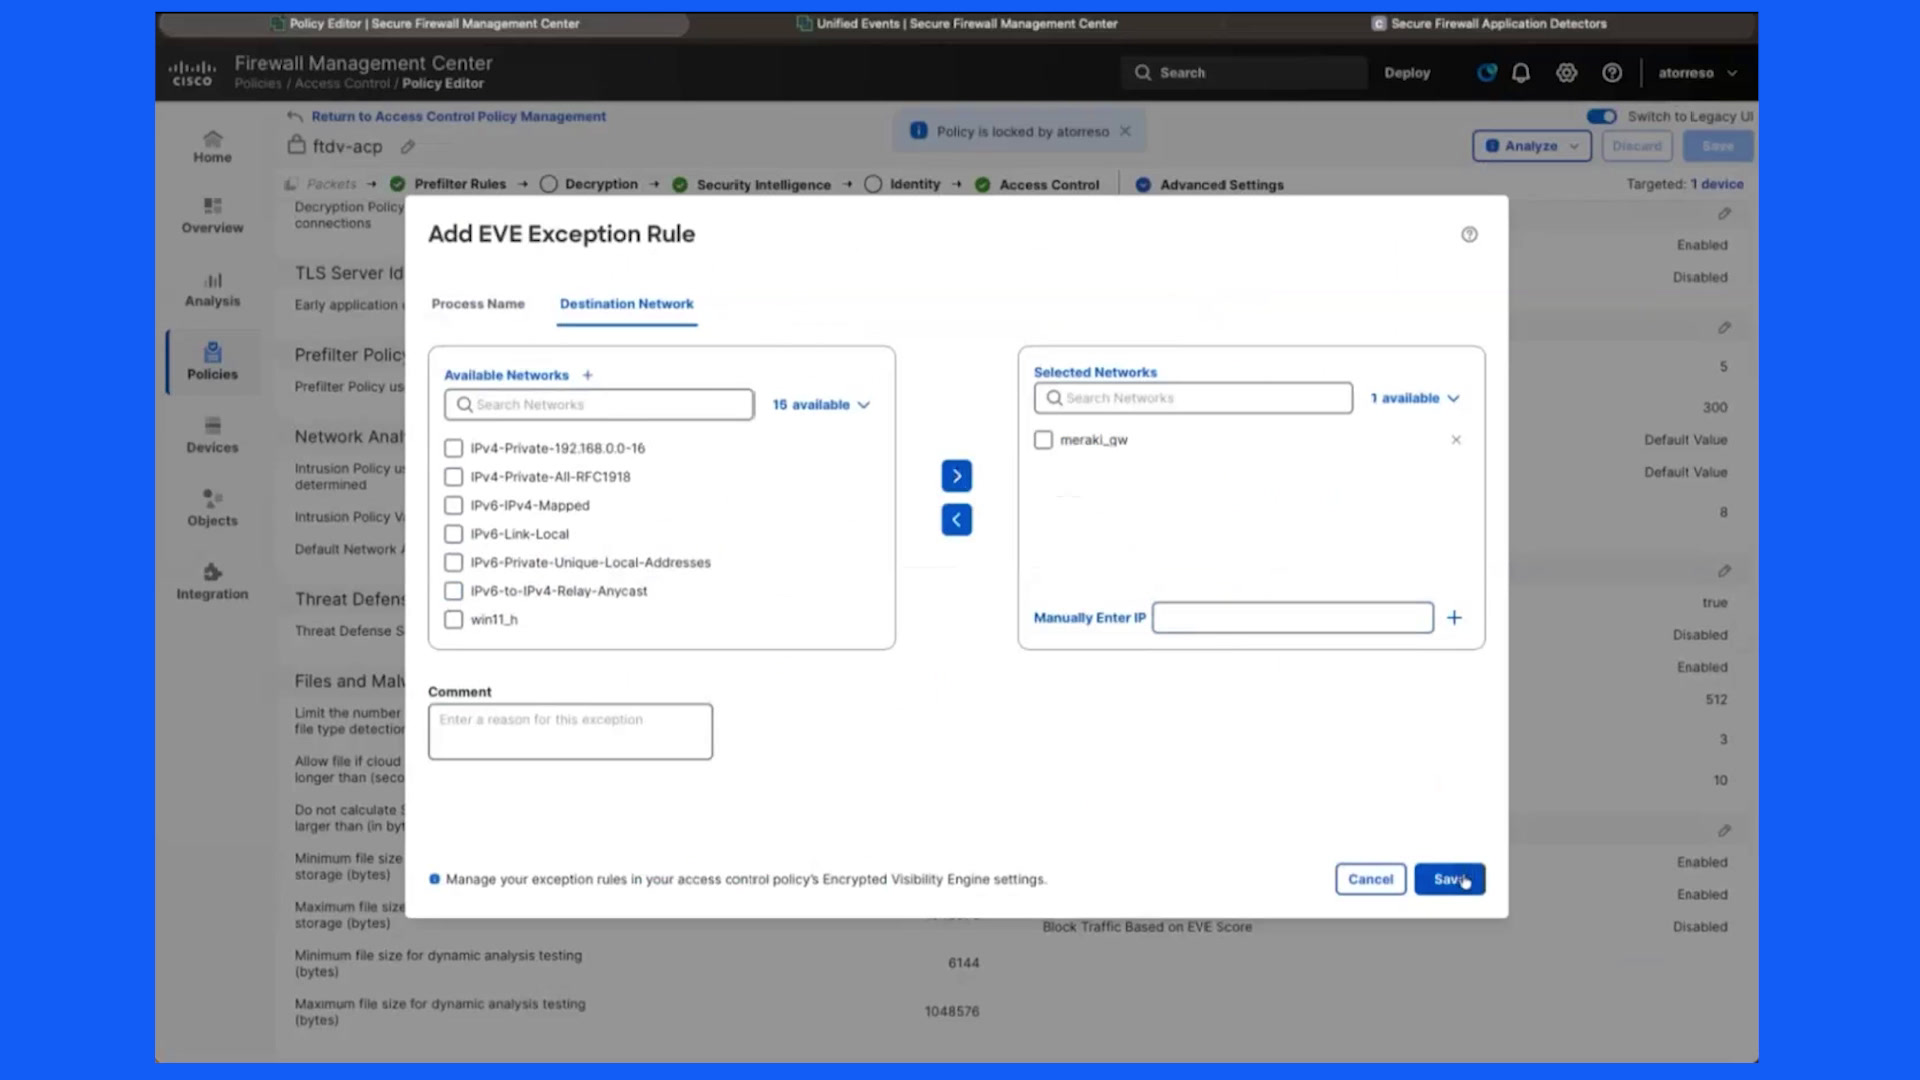Remove meraki_gw from selected networks

[x=1456, y=440]
